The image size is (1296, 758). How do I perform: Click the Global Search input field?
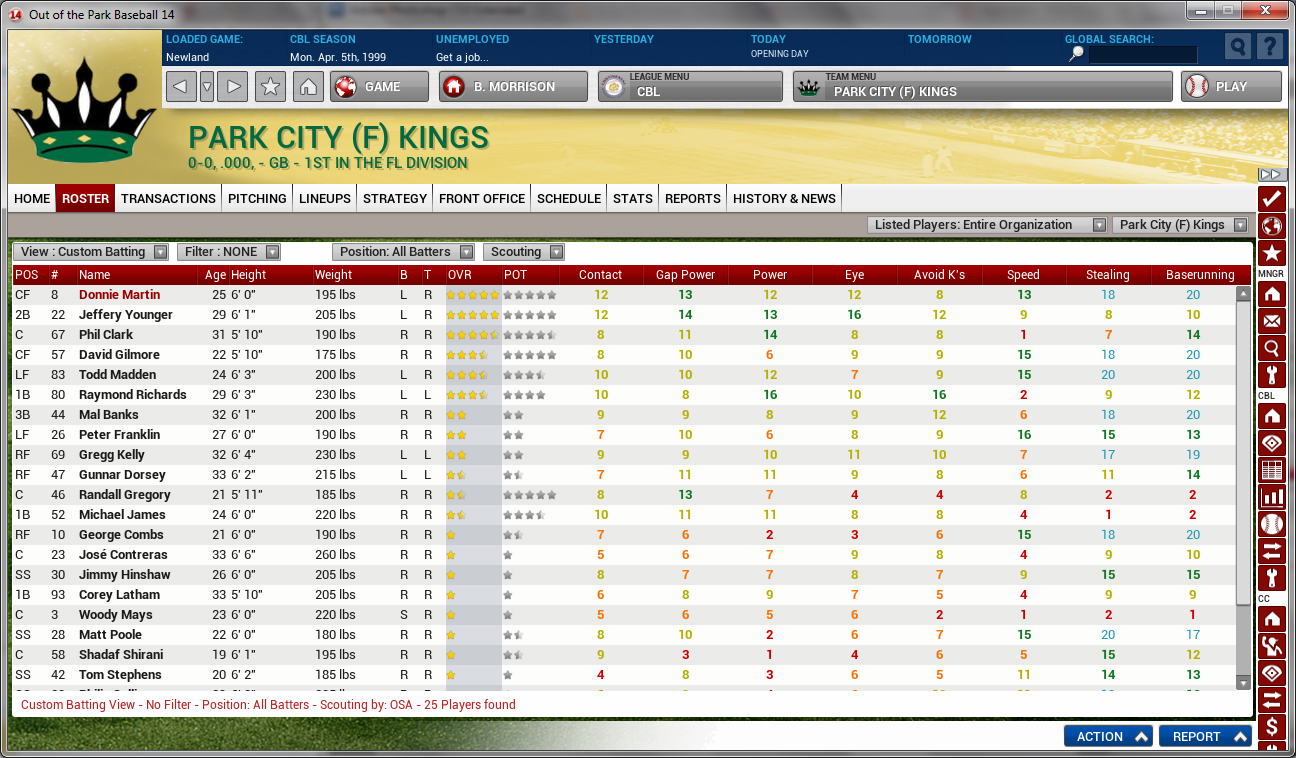1142,55
